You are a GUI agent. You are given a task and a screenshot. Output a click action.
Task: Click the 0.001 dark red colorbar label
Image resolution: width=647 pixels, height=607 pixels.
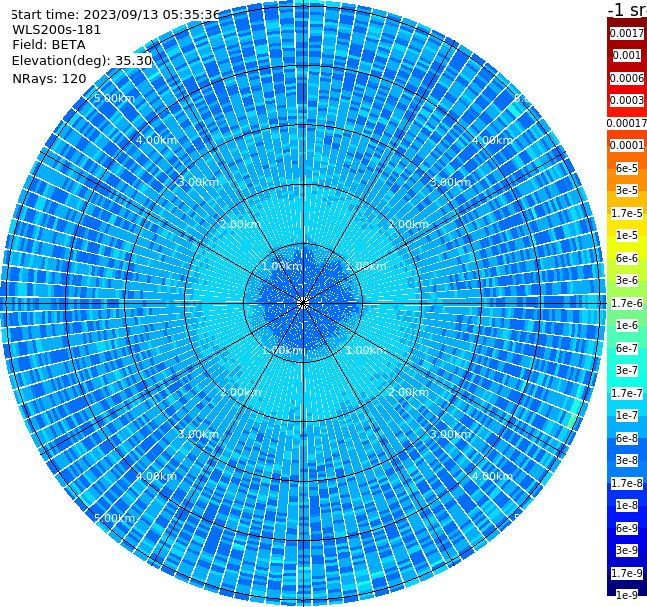point(627,55)
